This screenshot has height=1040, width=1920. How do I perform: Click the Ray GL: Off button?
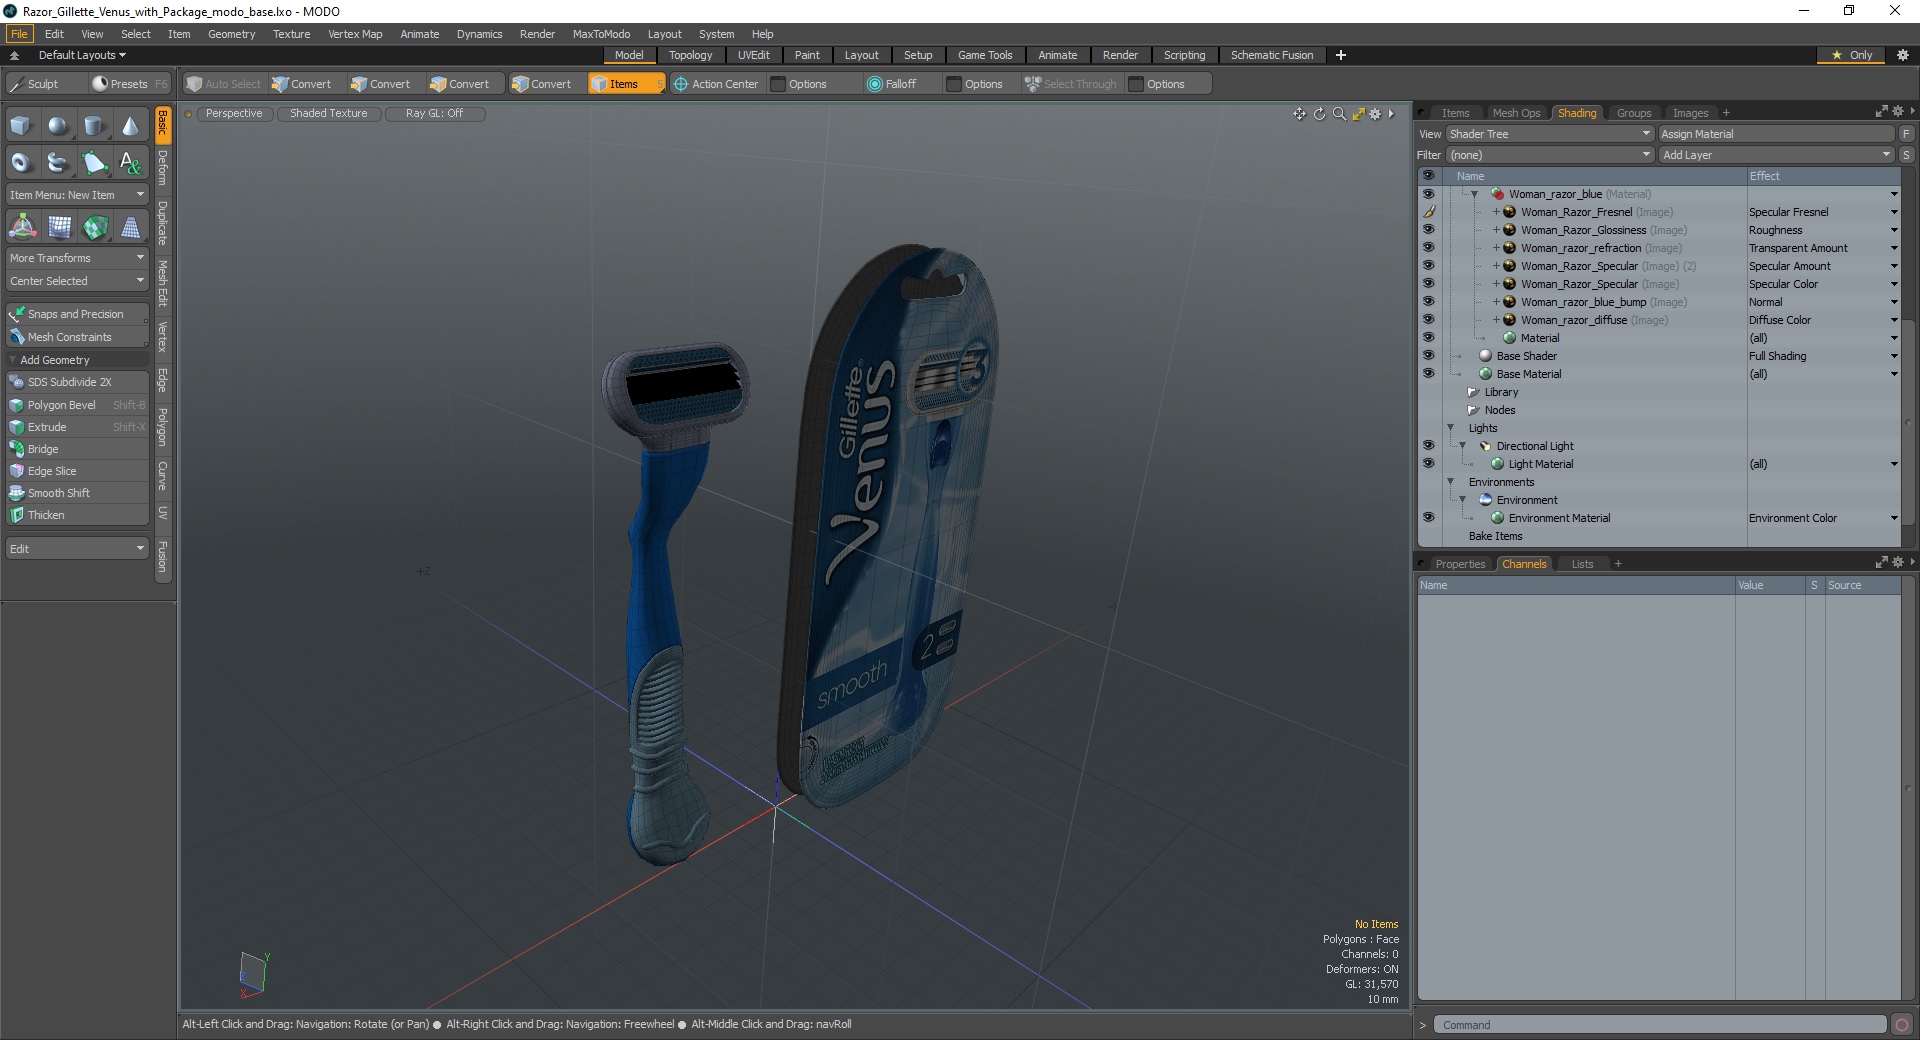pyautogui.click(x=435, y=114)
